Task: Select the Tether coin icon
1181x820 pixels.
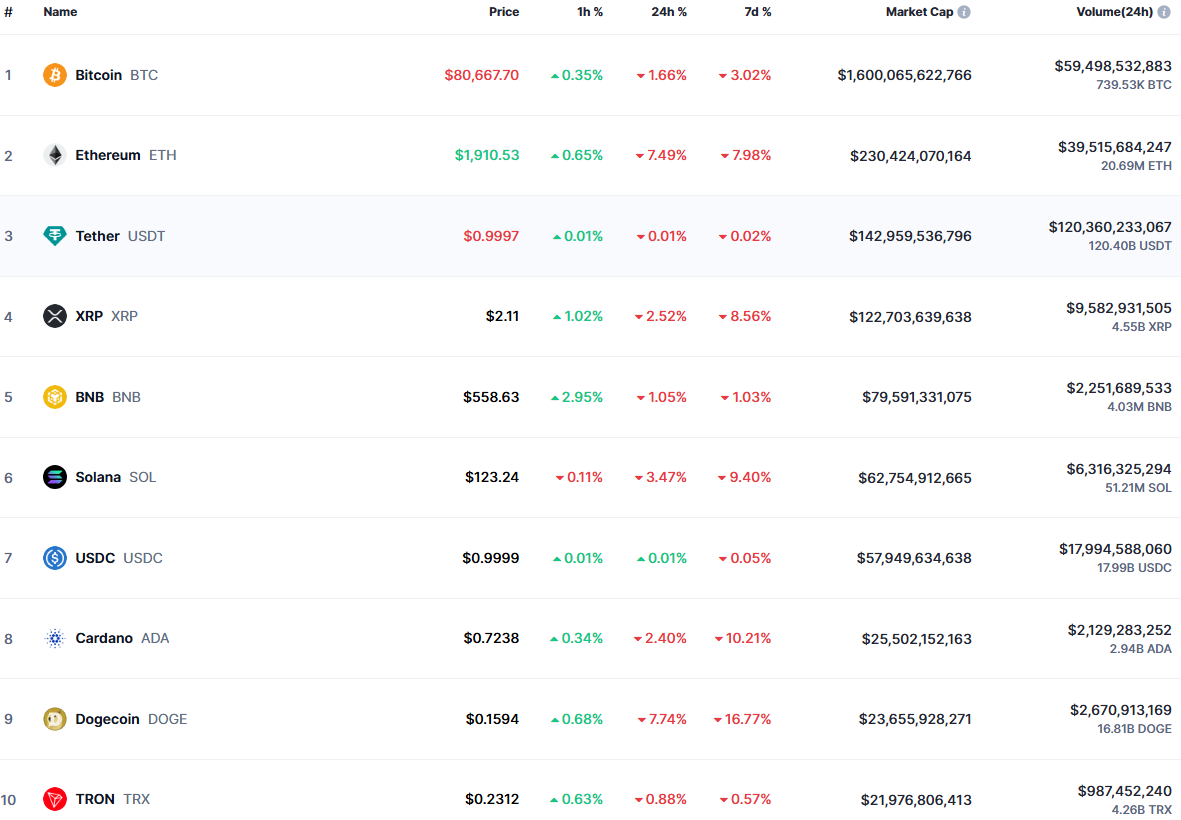Action: click(x=55, y=236)
